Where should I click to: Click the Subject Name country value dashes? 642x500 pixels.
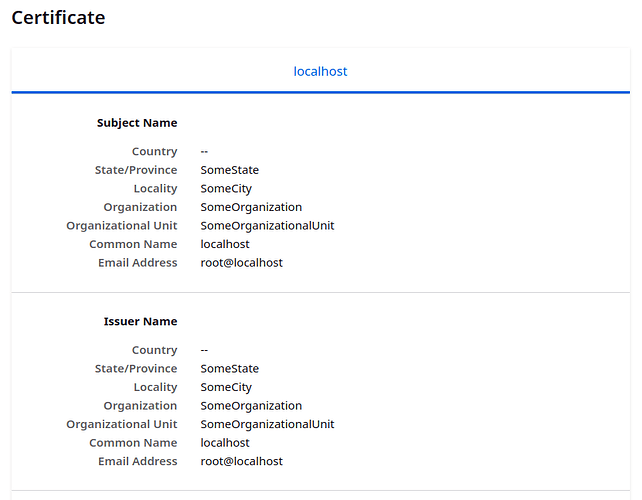(x=204, y=152)
